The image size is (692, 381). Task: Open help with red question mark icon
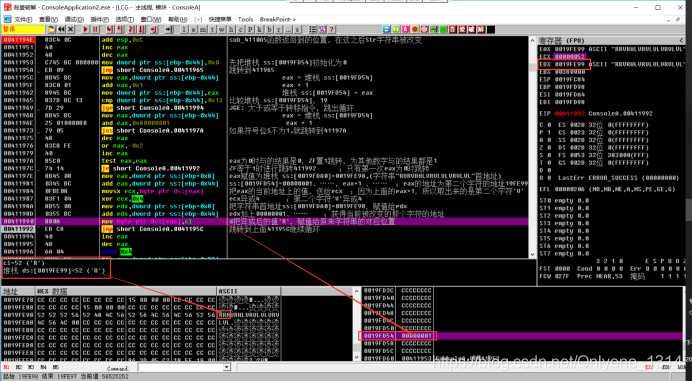click(331, 30)
